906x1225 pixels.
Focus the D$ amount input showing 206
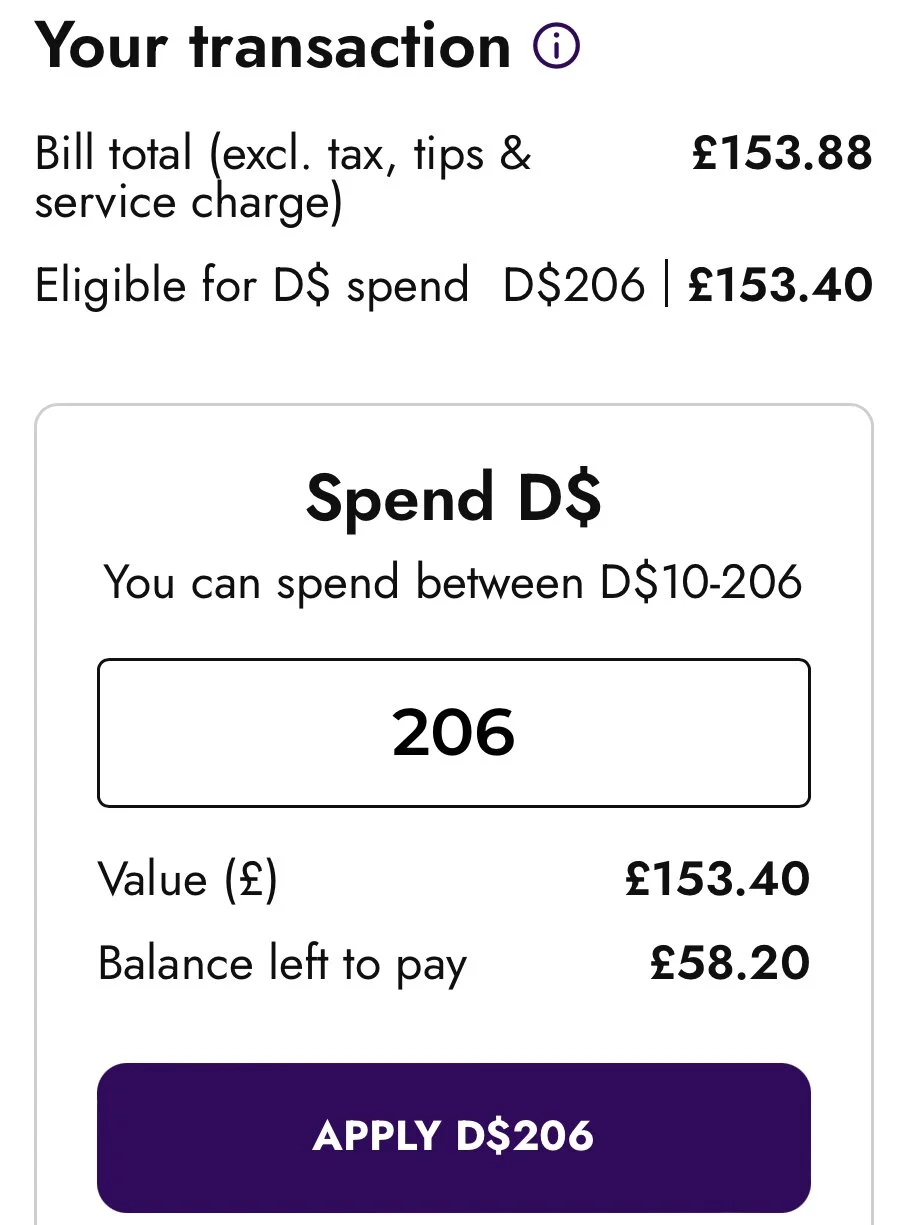pos(453,732)
